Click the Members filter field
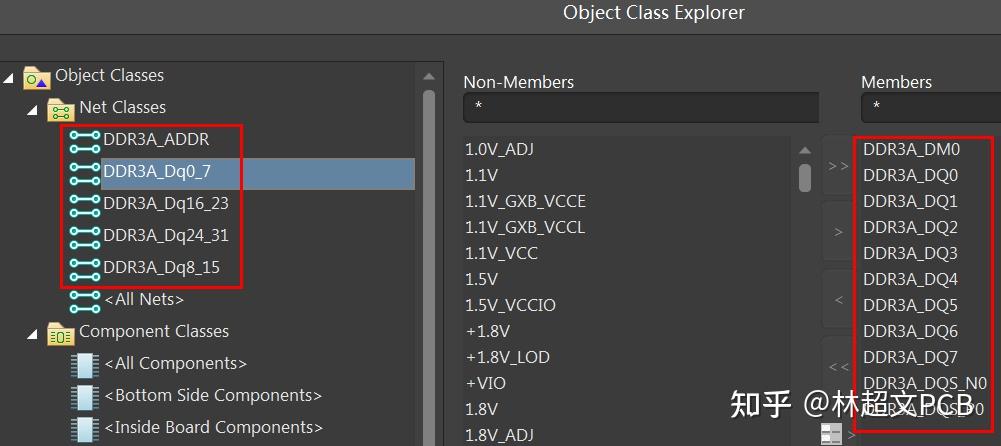 tap(930, 107)
